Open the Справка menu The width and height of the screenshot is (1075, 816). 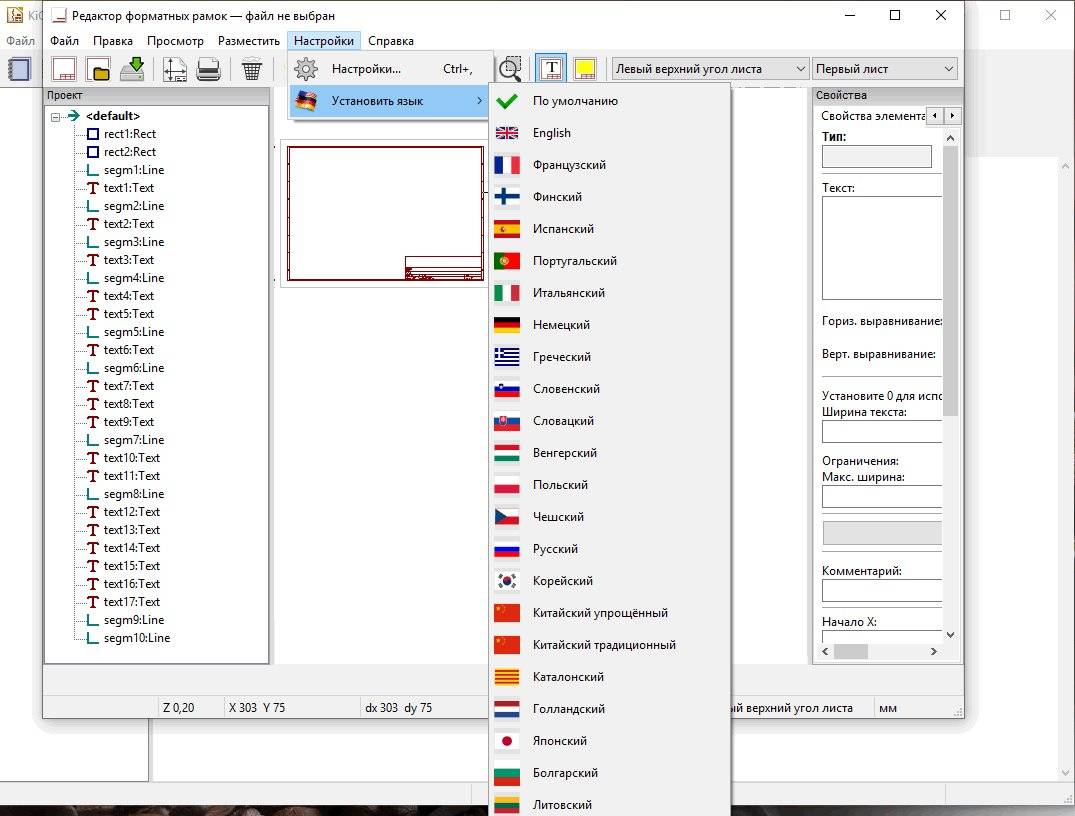click(390, 41)
